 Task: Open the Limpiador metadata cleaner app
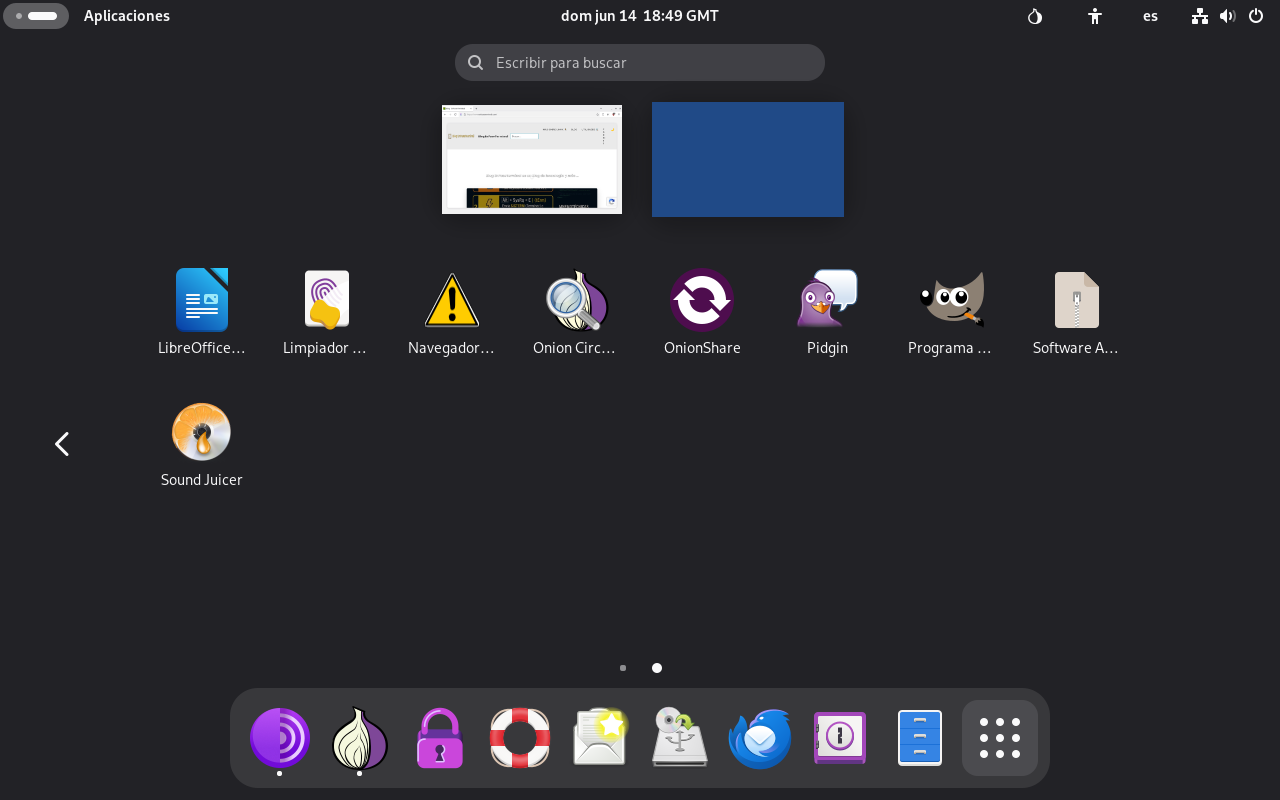coord(326,311)
